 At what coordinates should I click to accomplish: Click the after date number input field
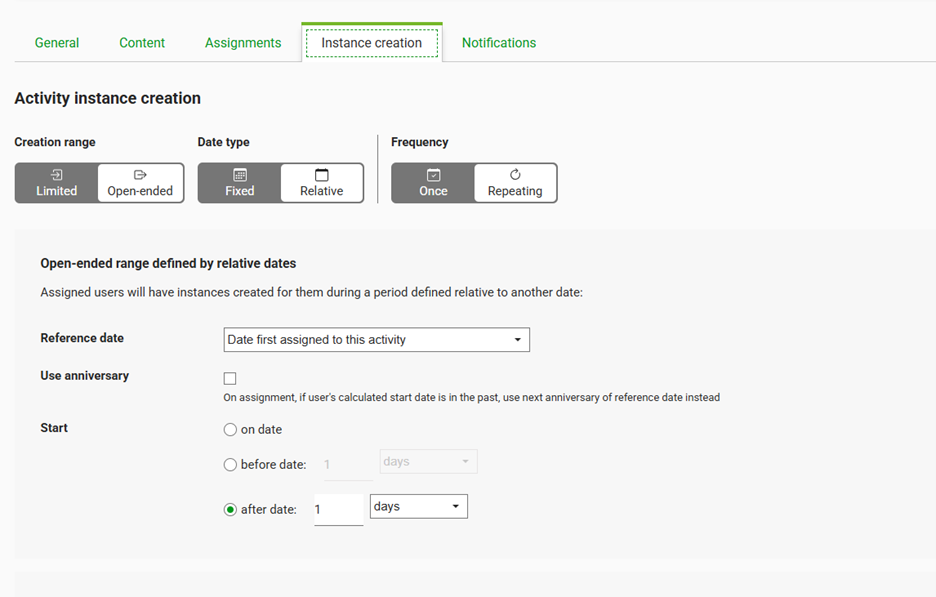pos(338,509)
